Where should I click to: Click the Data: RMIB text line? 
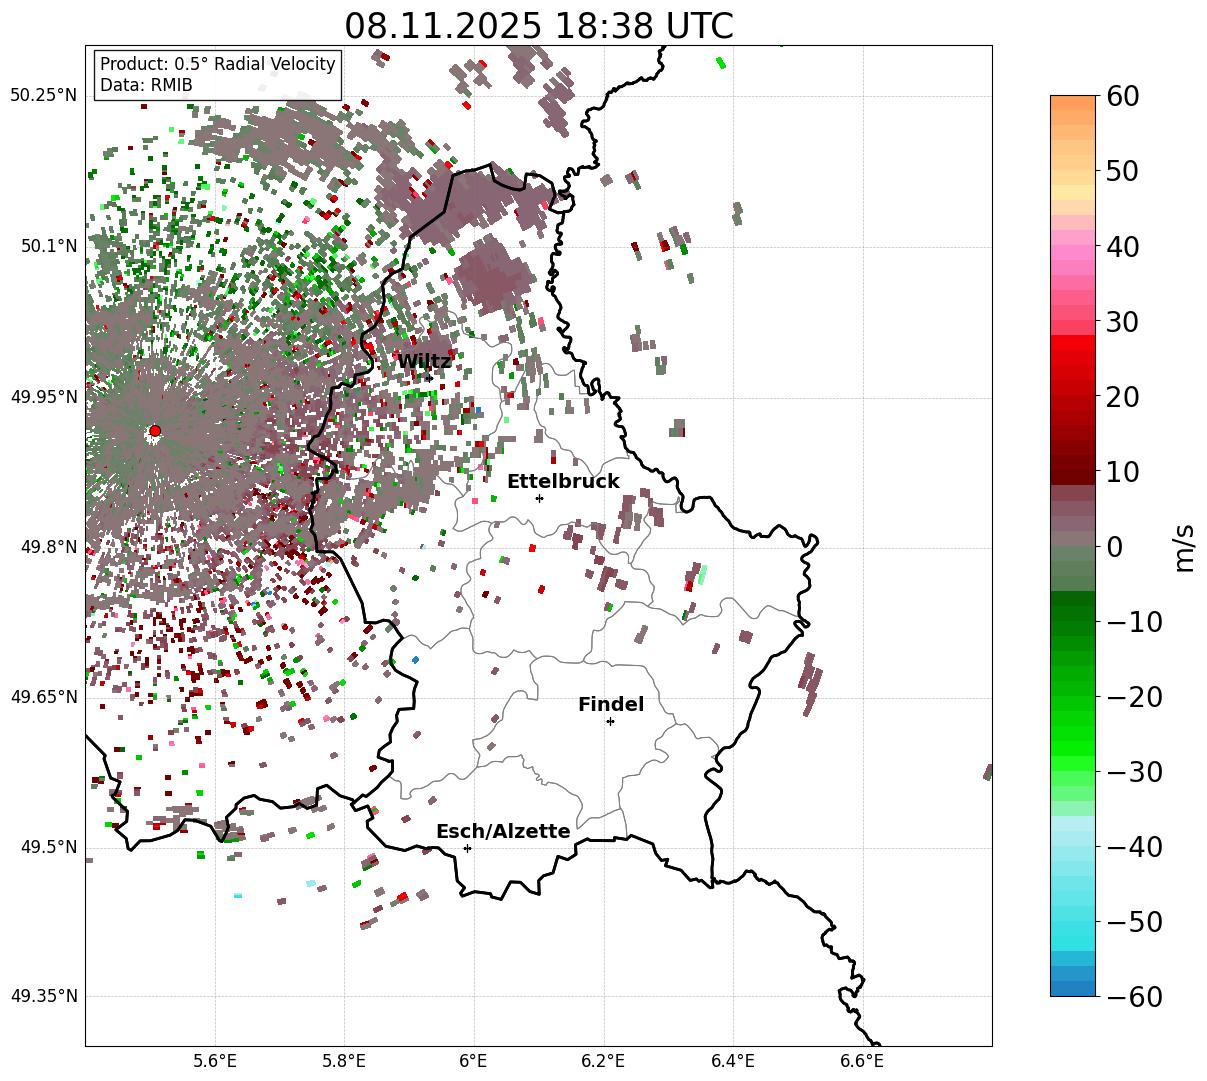click(146, 85)
